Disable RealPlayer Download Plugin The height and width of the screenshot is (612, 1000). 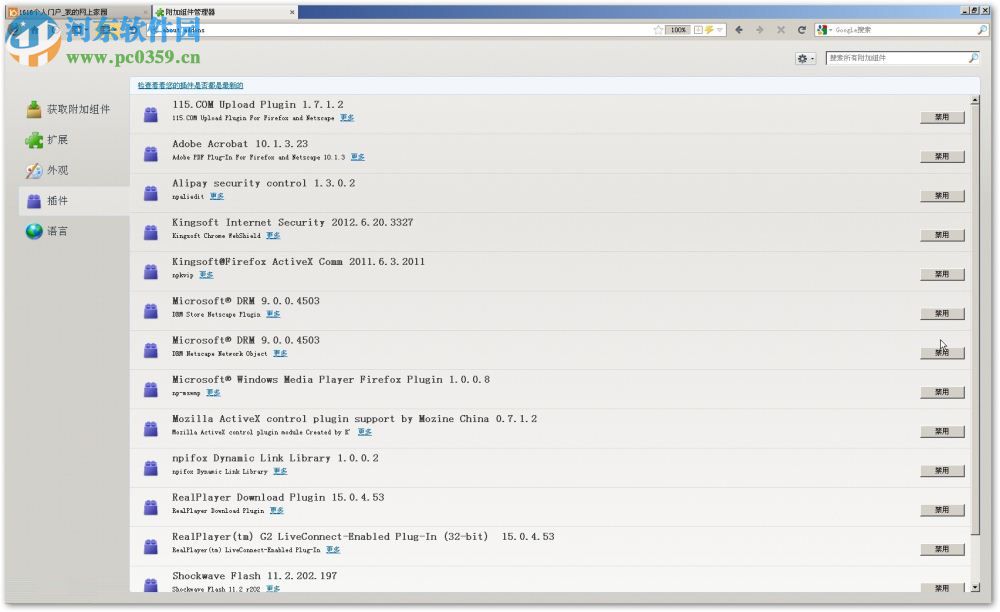click(x=942, y=510)
